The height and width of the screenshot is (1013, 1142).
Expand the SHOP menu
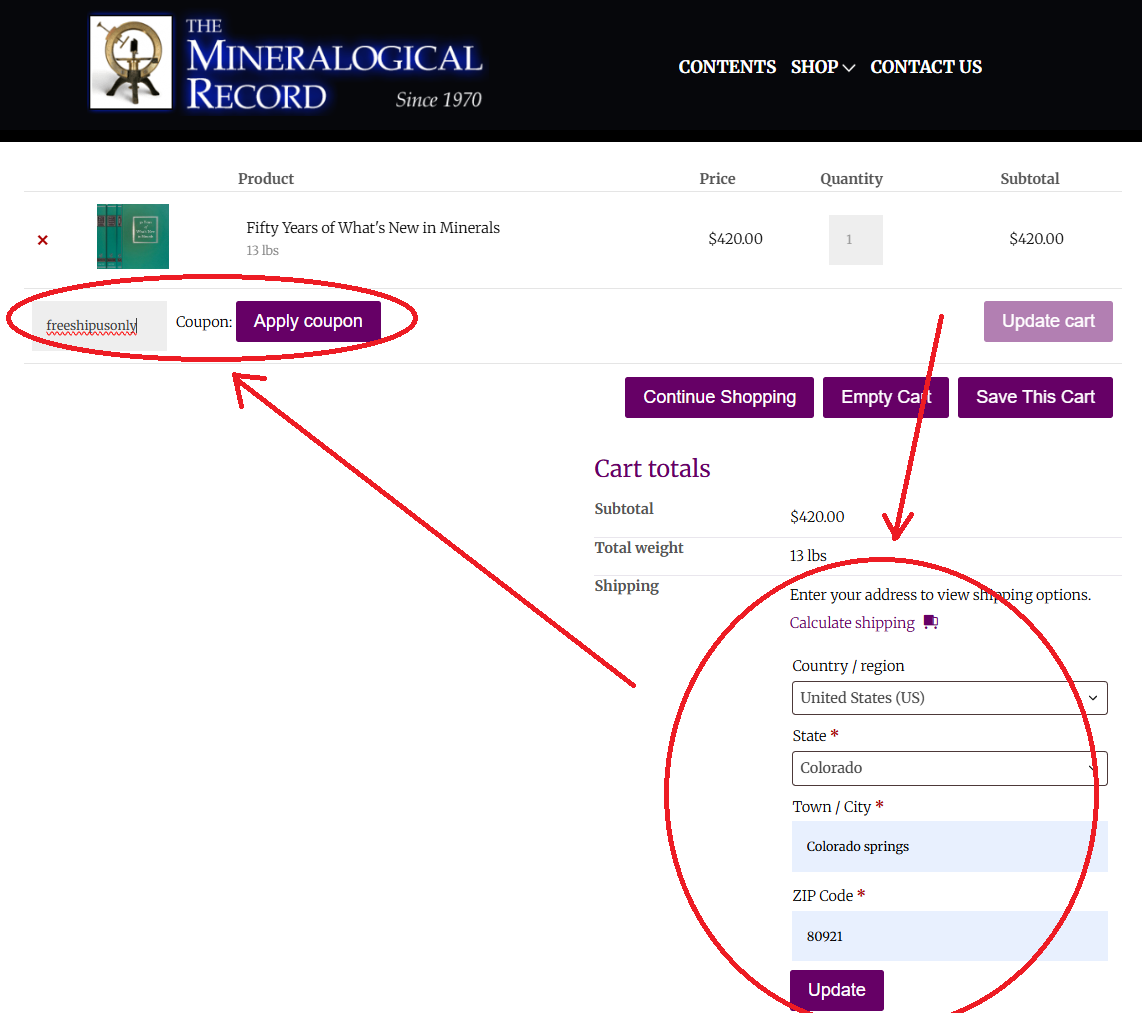pyautogui.click(x=822, y=67)
